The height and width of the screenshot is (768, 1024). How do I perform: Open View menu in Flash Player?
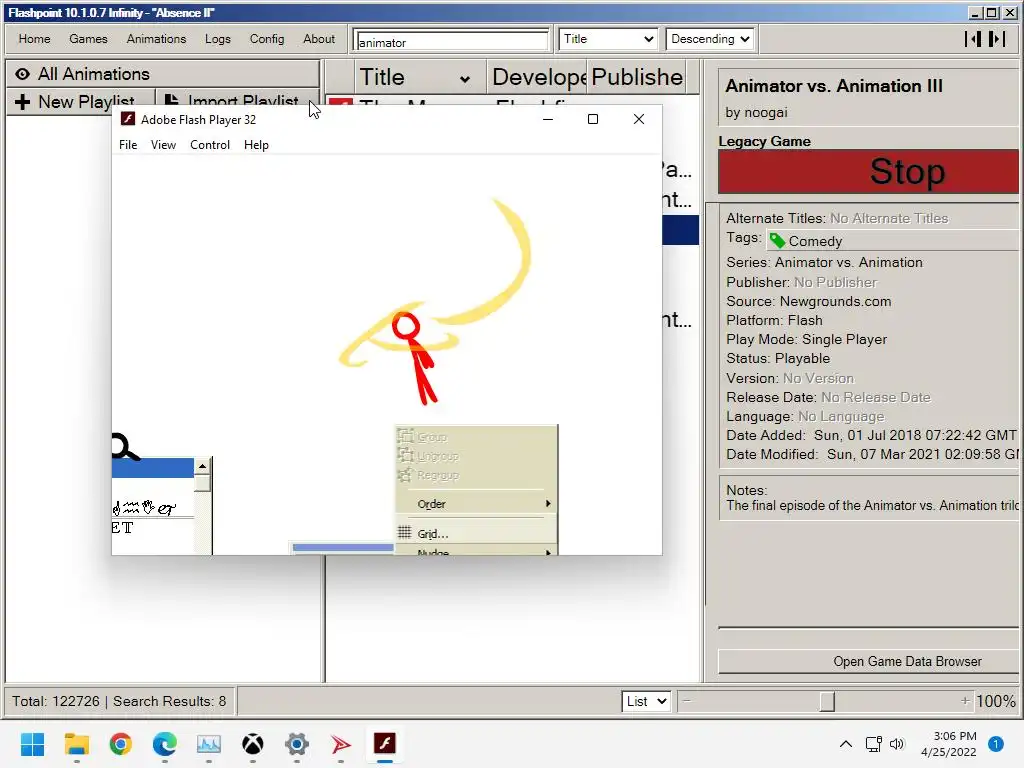click(x=163, y=145)
